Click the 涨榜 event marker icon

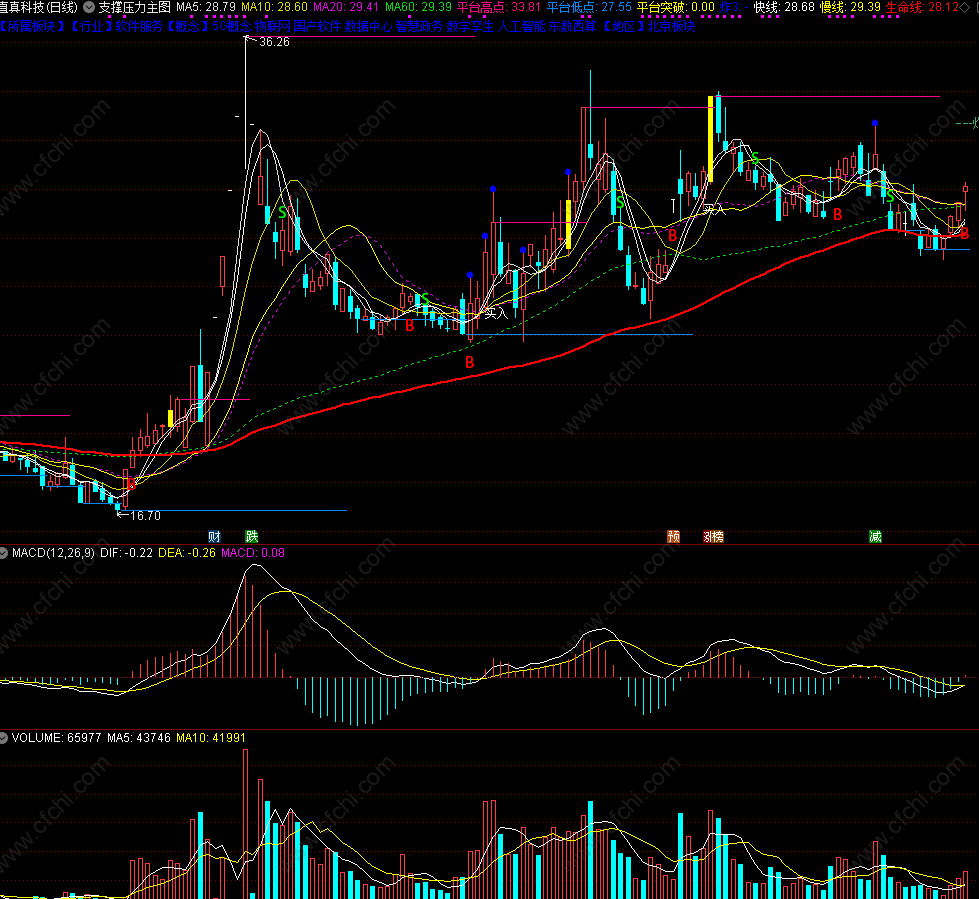[x=714, y=536]
